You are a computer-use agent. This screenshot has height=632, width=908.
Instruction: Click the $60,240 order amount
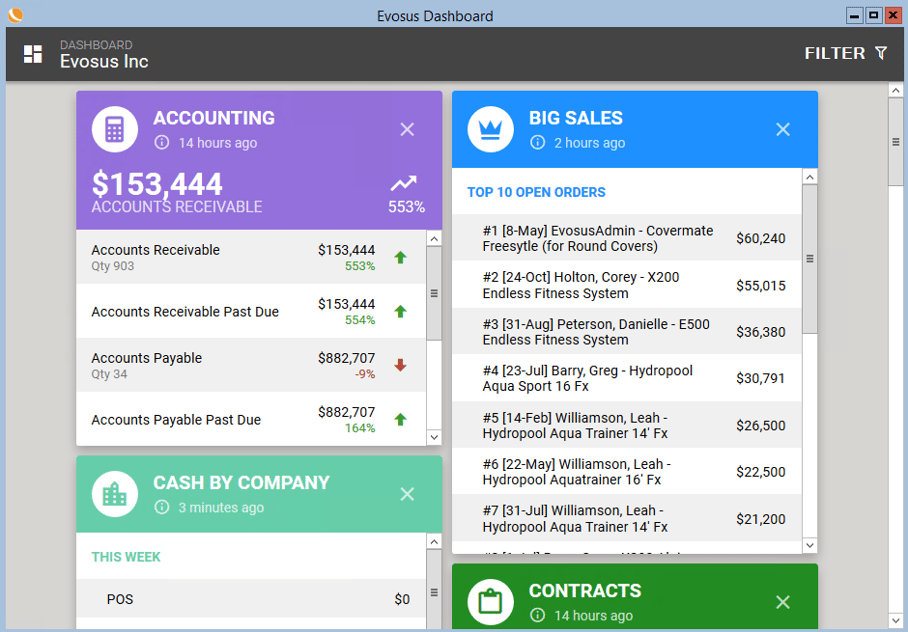tap(761, 238)
